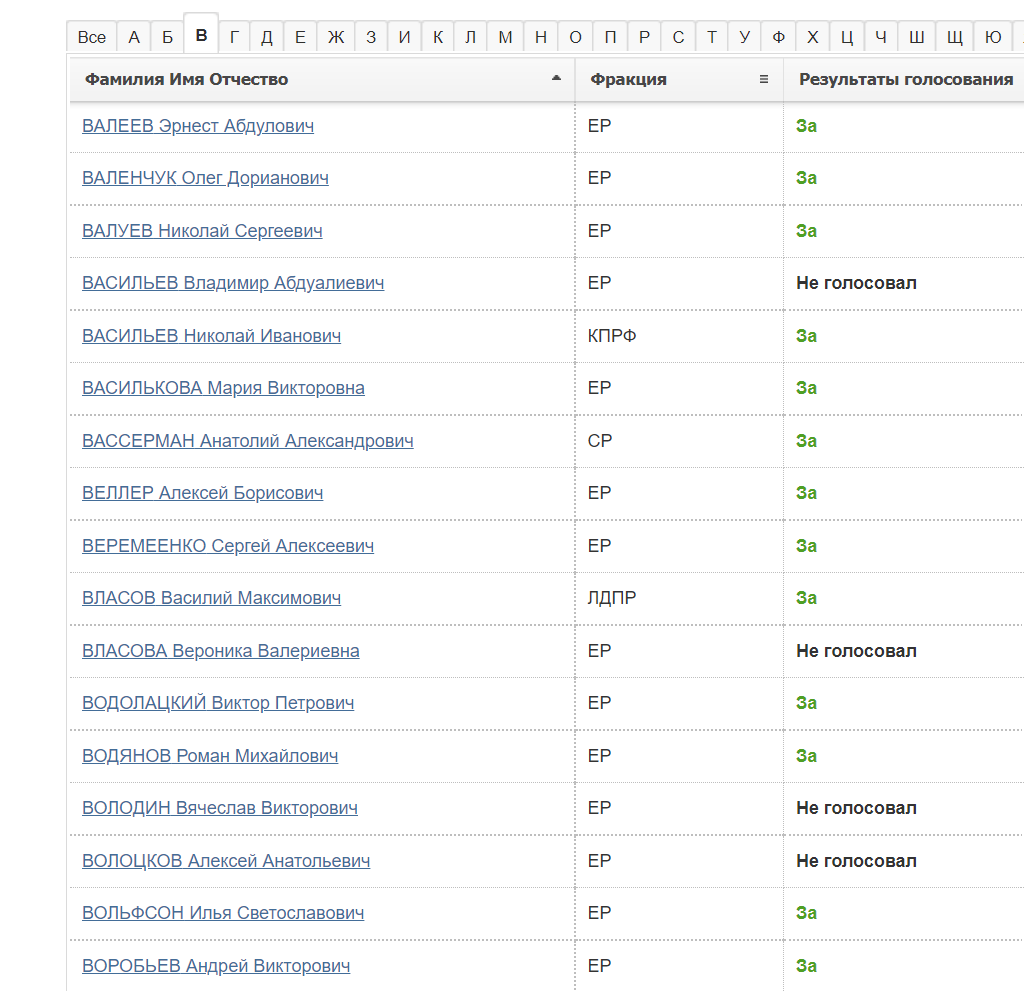1024x991 pixels.
Task: Click the ВЛАСОВА Вероника Валериевна link
Action: (221, 651)
